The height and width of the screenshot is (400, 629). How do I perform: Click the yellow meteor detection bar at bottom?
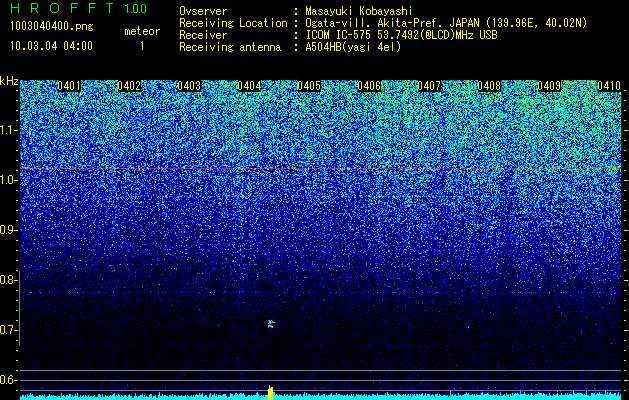[270, 393]
